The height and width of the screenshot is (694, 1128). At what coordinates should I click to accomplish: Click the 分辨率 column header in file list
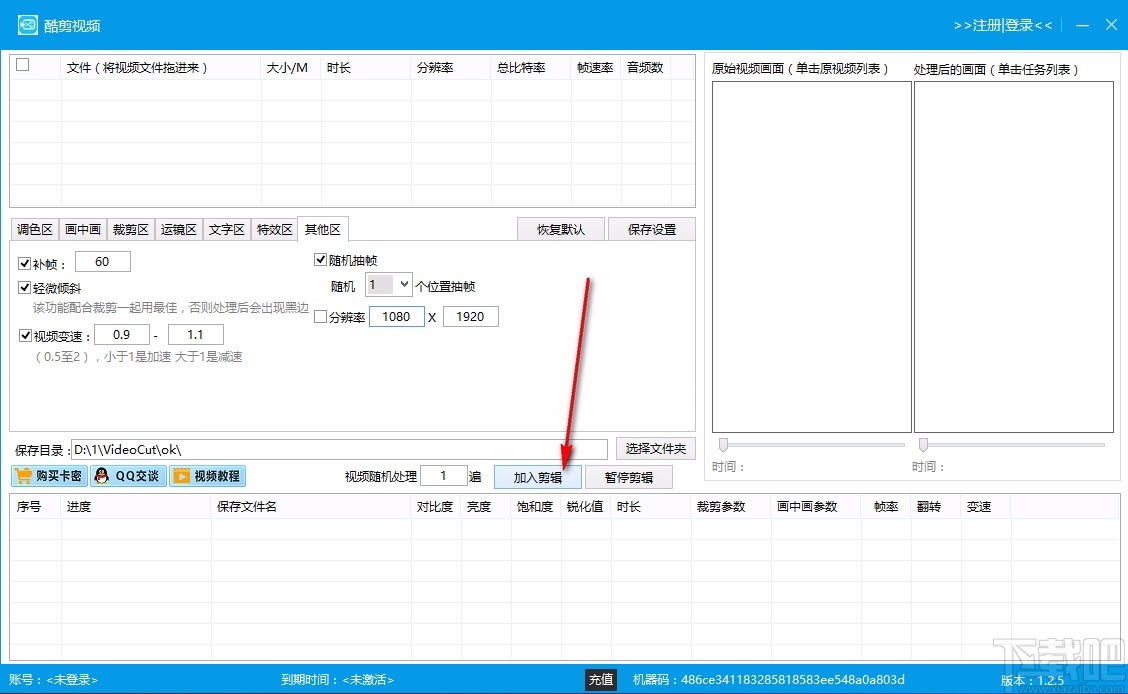450,68
